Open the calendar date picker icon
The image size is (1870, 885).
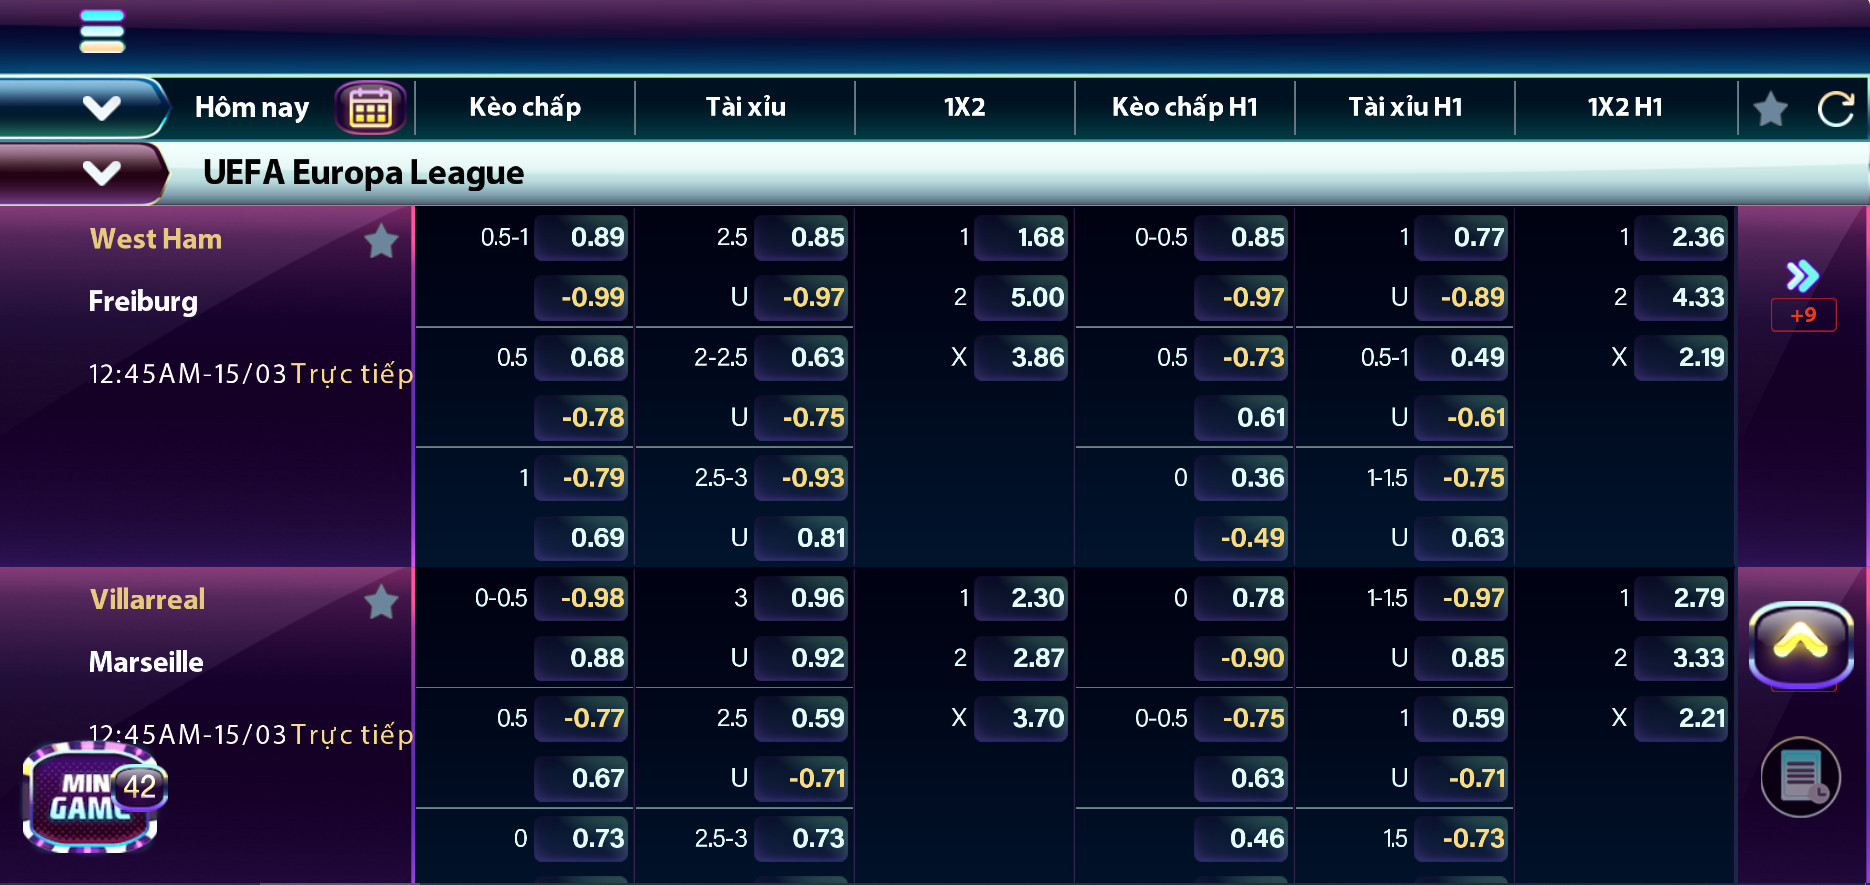click(370, 108)
